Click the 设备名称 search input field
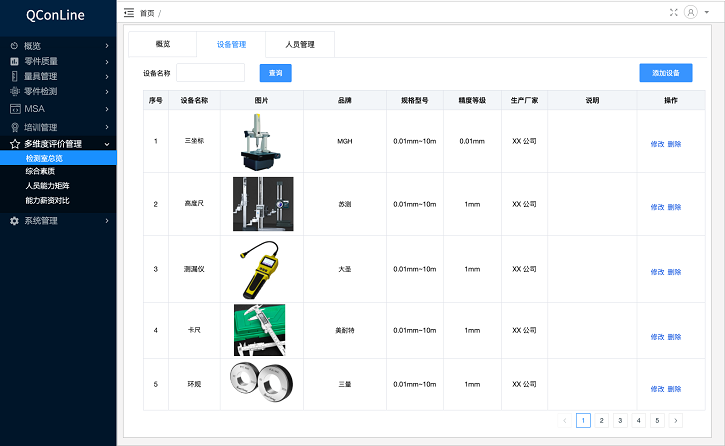The image size is (725, 446). 210,73
